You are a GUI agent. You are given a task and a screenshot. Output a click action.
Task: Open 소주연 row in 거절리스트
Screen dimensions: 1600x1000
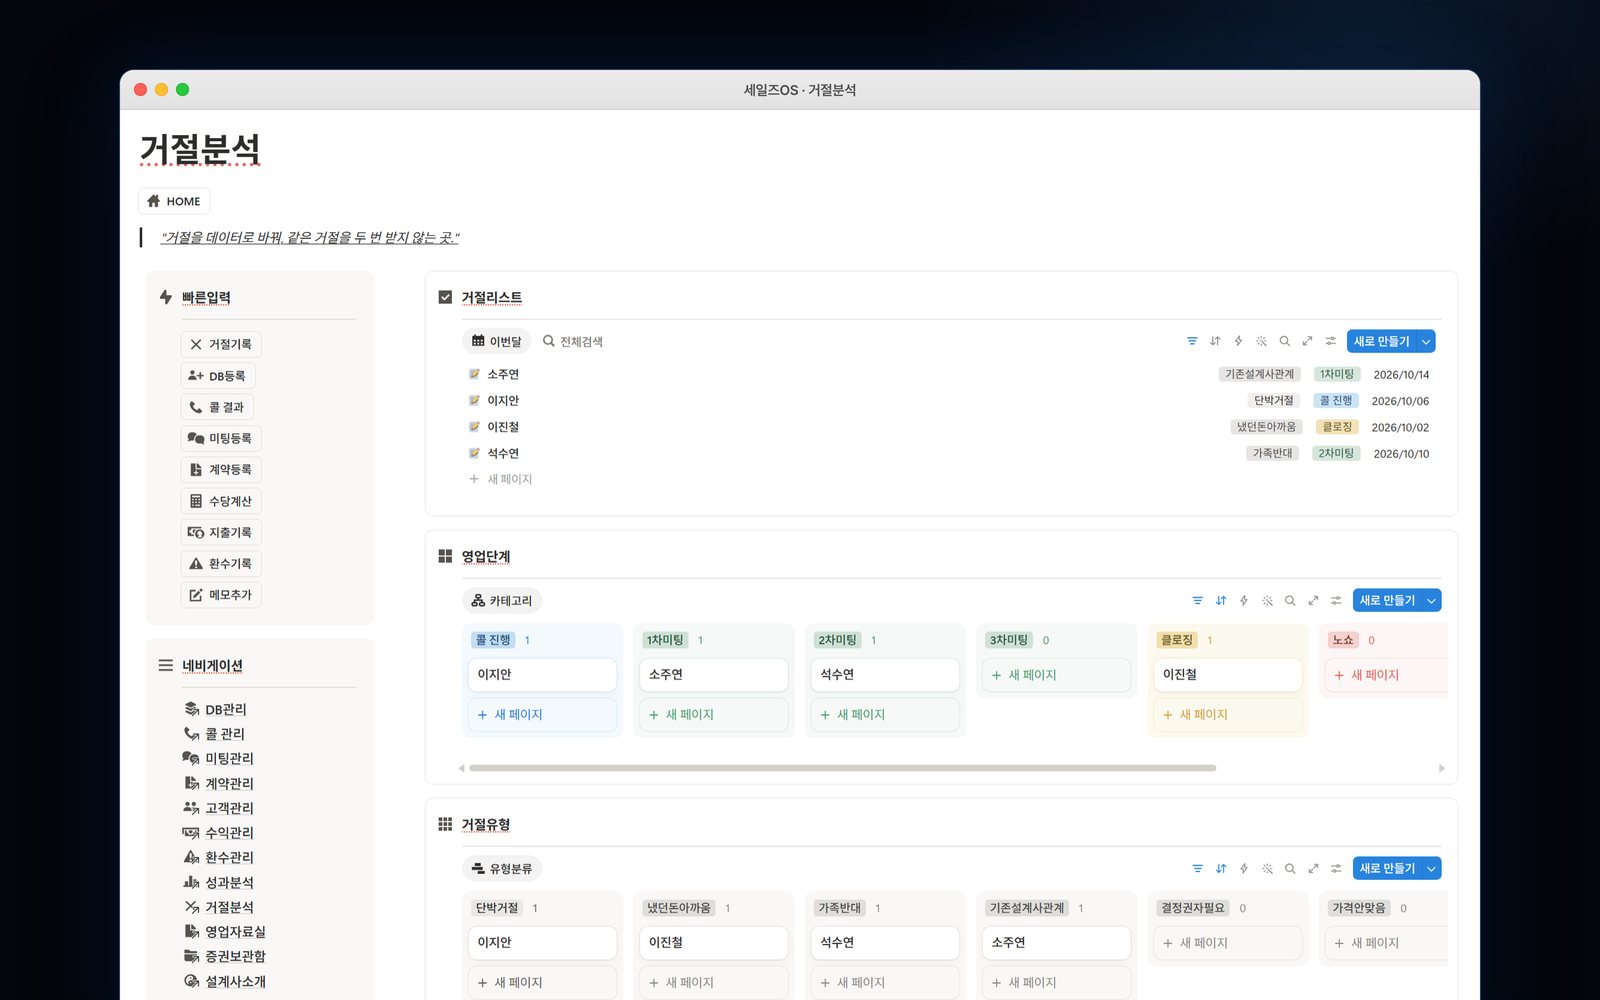pos(949,374)
